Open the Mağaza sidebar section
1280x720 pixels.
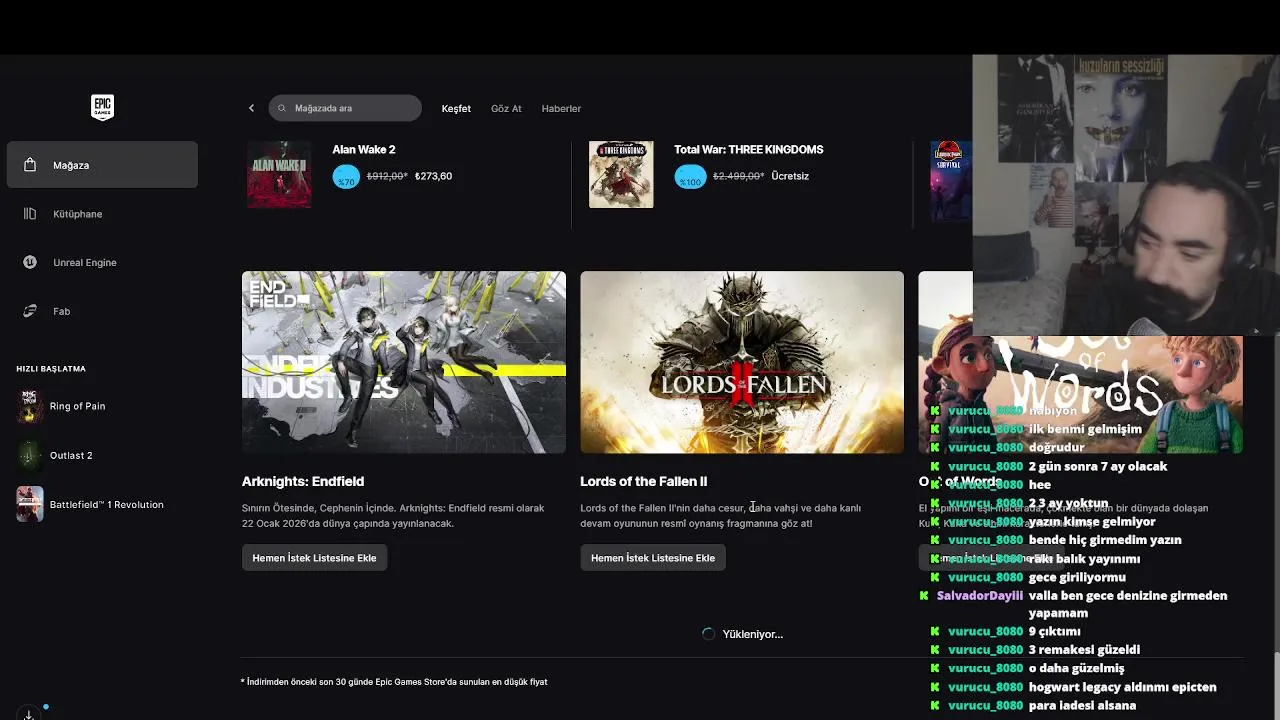[x=102, y=165]
